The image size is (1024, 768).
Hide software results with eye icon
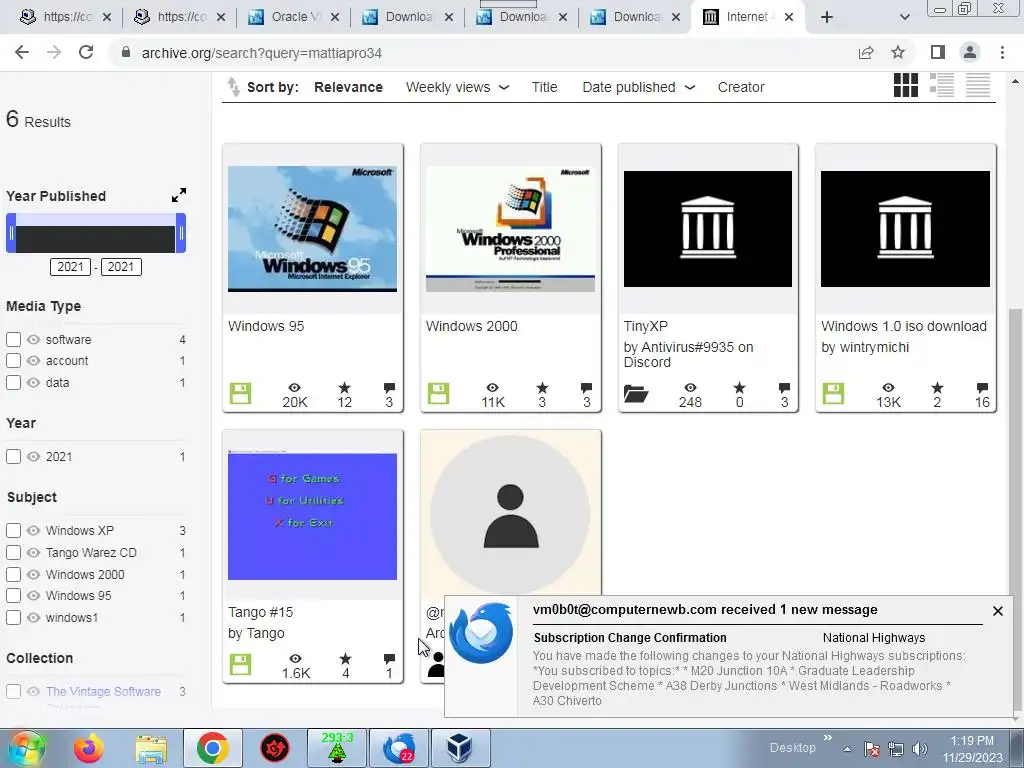(x=33, y=340)
